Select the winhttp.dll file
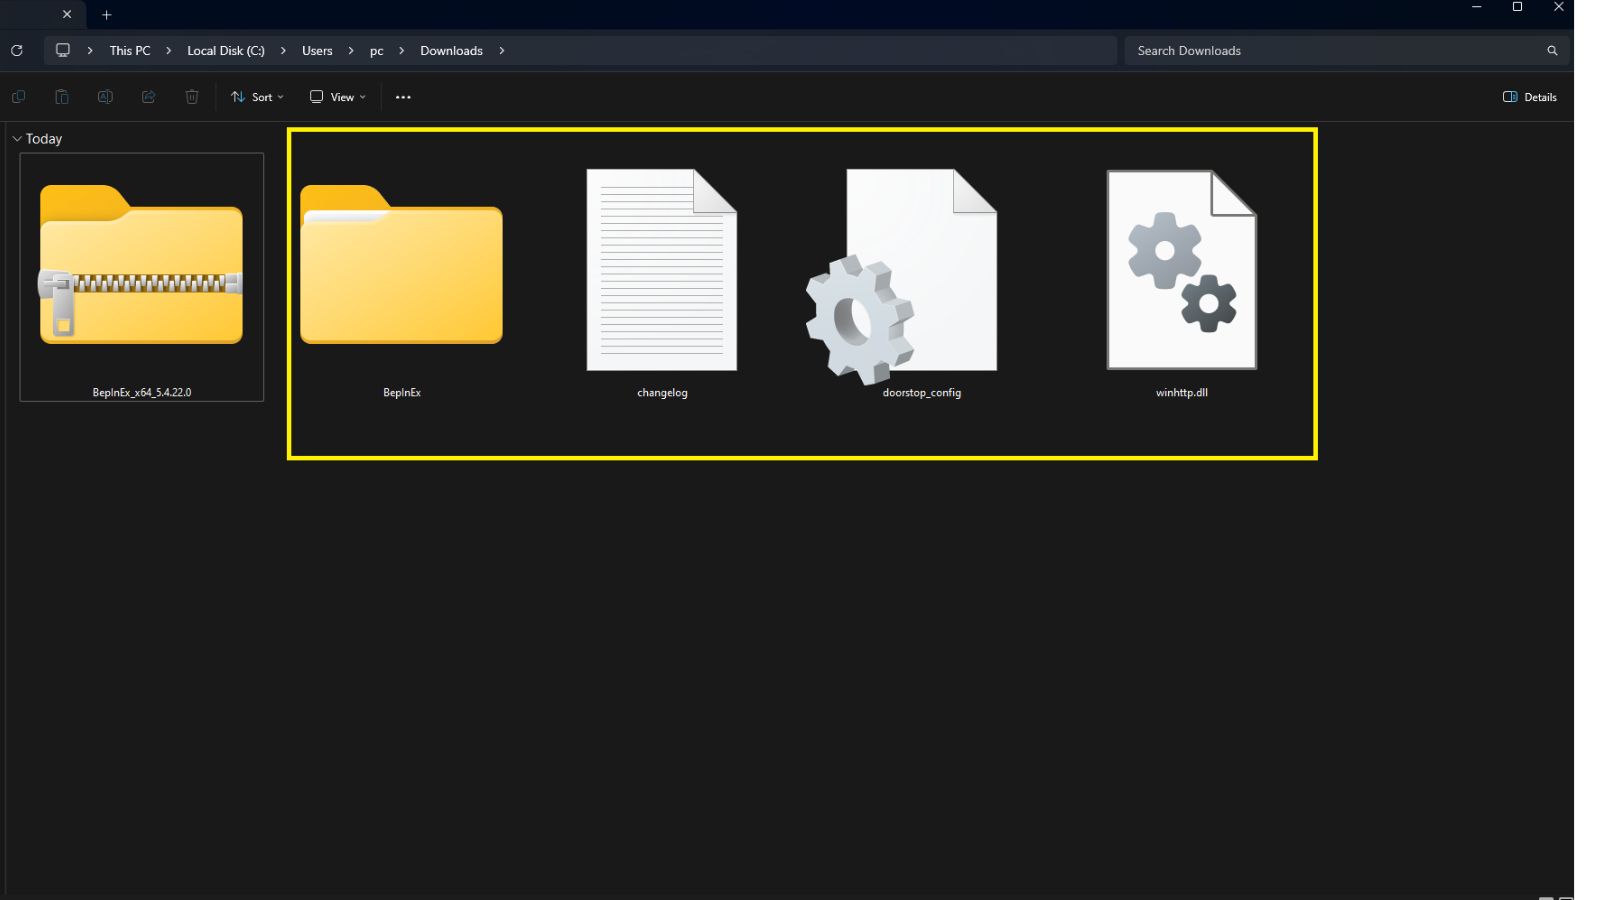Image resolution: width=1600 pixels, height=900 pixels. click(x=1181, y=270)
